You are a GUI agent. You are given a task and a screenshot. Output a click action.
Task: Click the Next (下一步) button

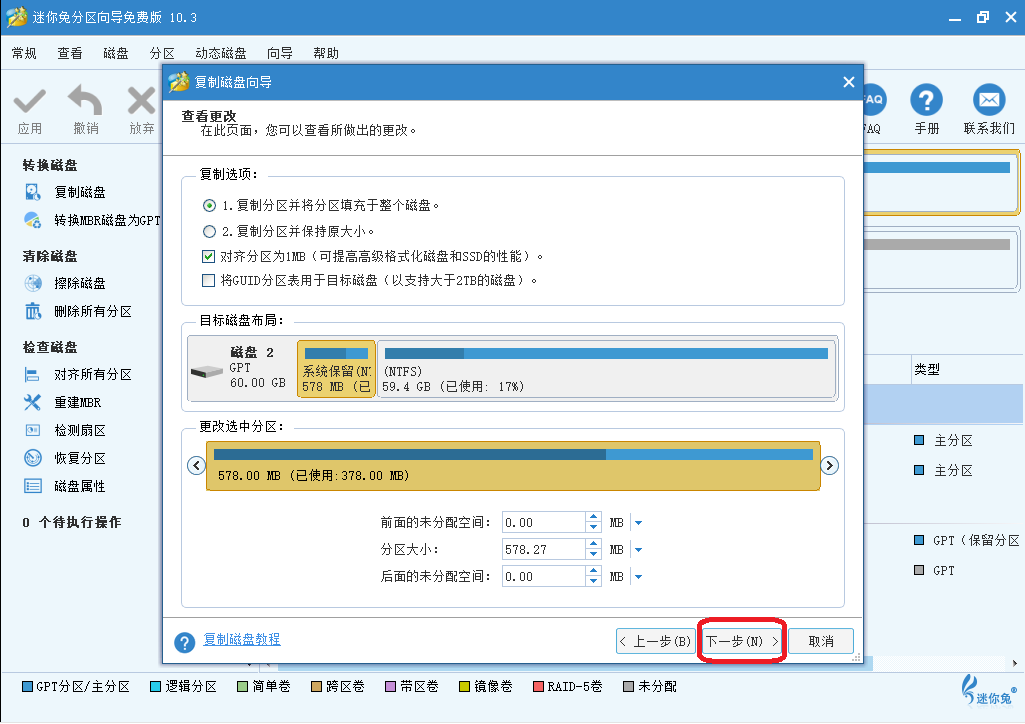(742, 642)
